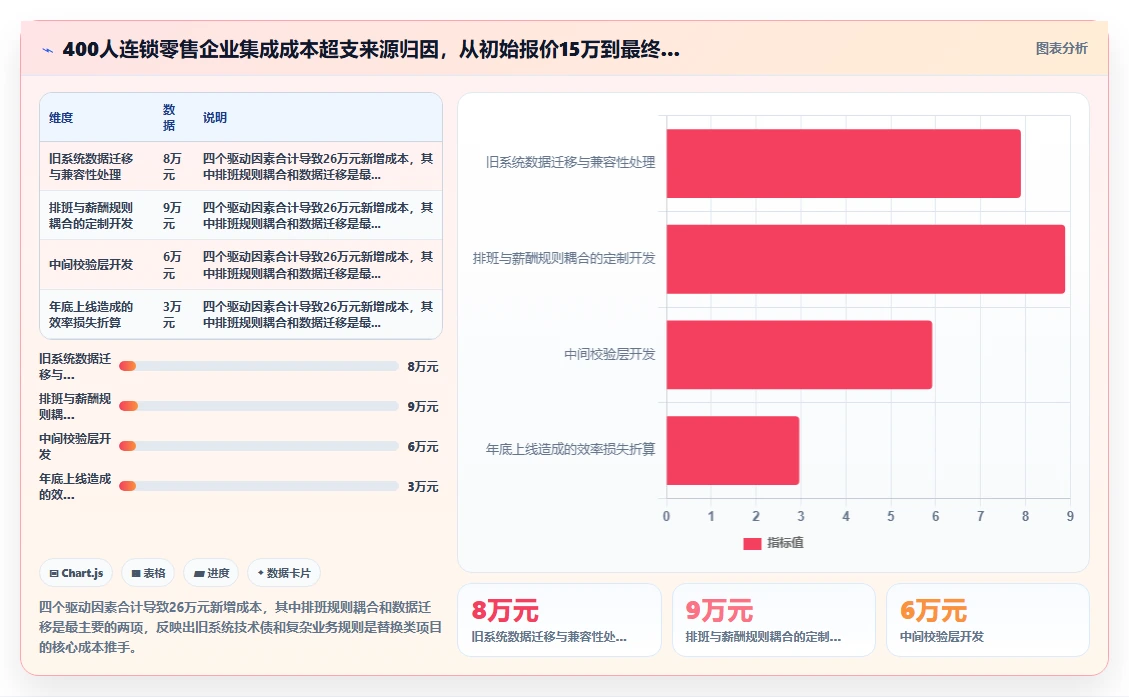This screenshot has width=1129, height=697.
Task: Select the 表格 tag chip
Action: (x=148, y=573)
